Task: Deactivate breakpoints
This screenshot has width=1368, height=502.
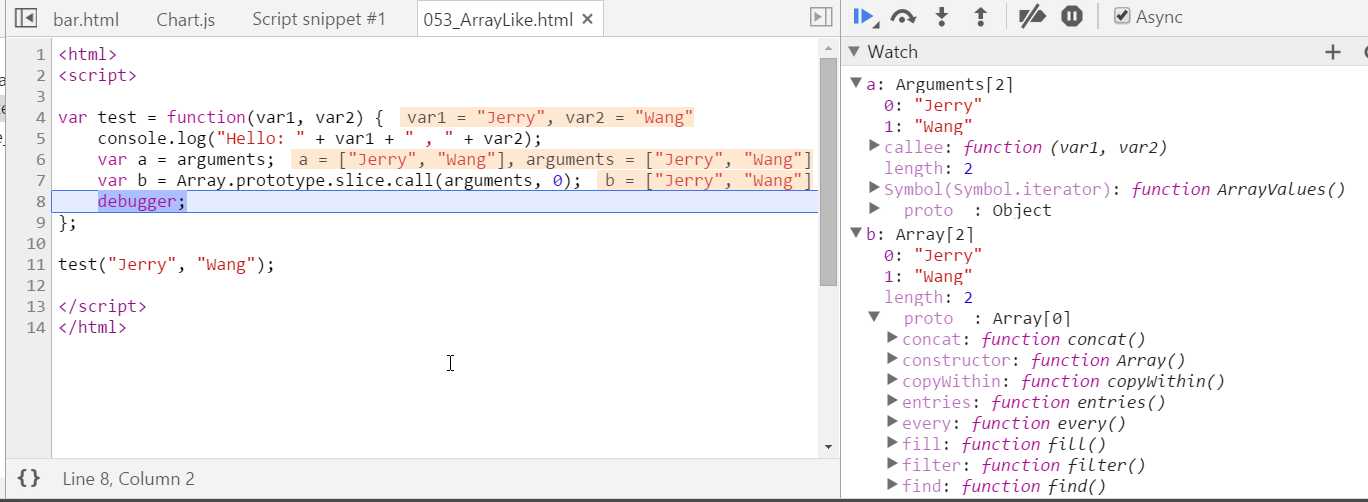Action: 1031,17
